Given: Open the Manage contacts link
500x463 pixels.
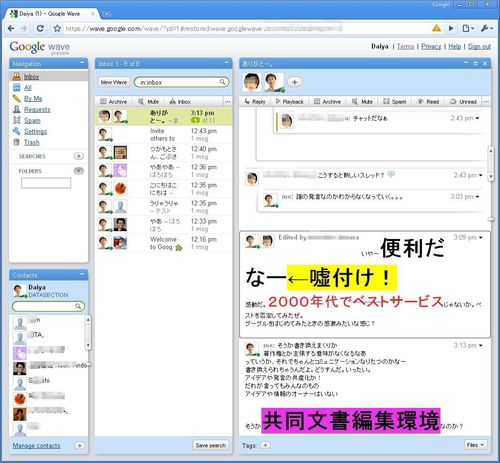Looking at the screenshot, I should pyautogui.click(x=36, y=445).
